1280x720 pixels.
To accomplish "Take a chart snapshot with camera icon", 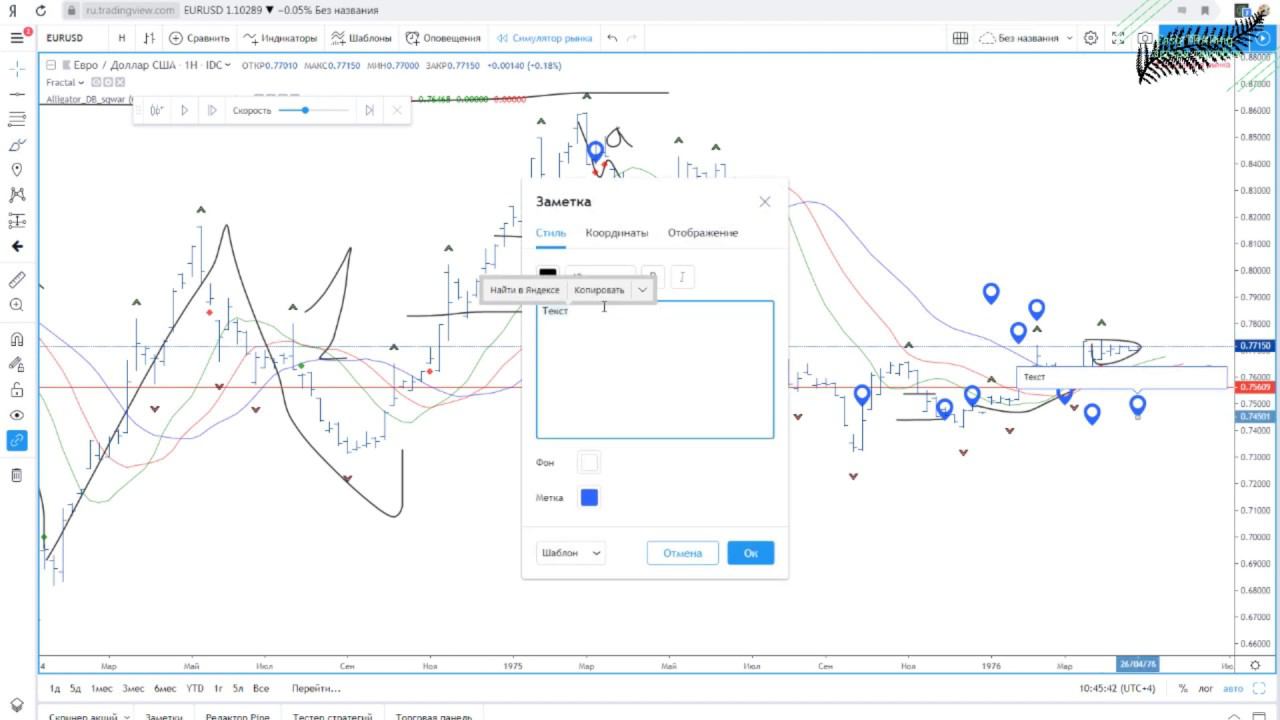I will tap(1144, 38).
